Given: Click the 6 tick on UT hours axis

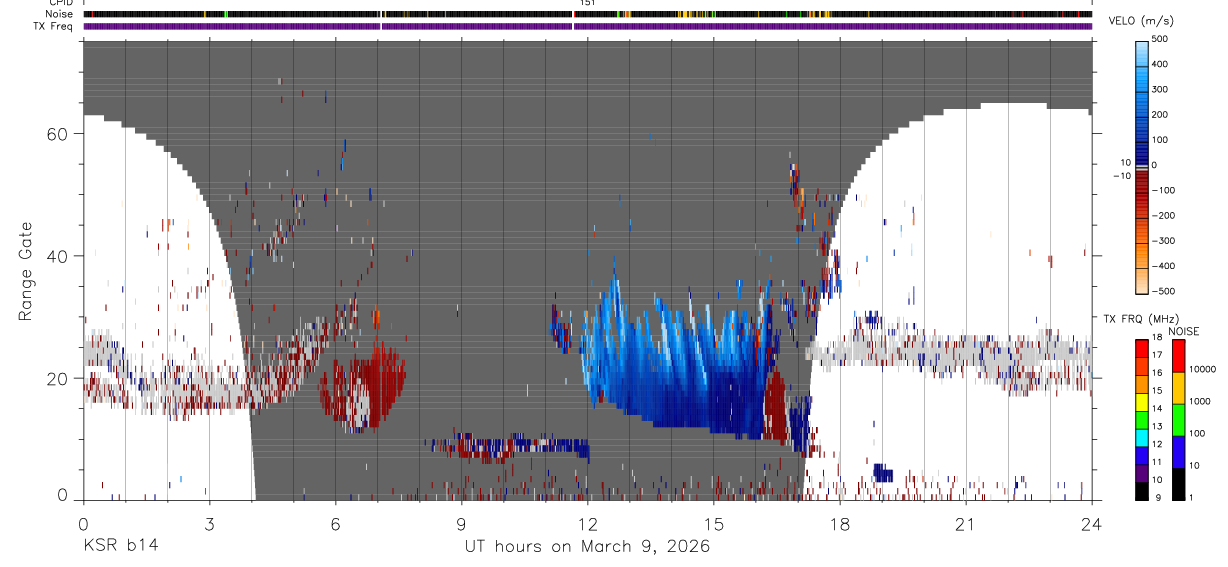Looking at the screenshot, I should tap(335, 523).
